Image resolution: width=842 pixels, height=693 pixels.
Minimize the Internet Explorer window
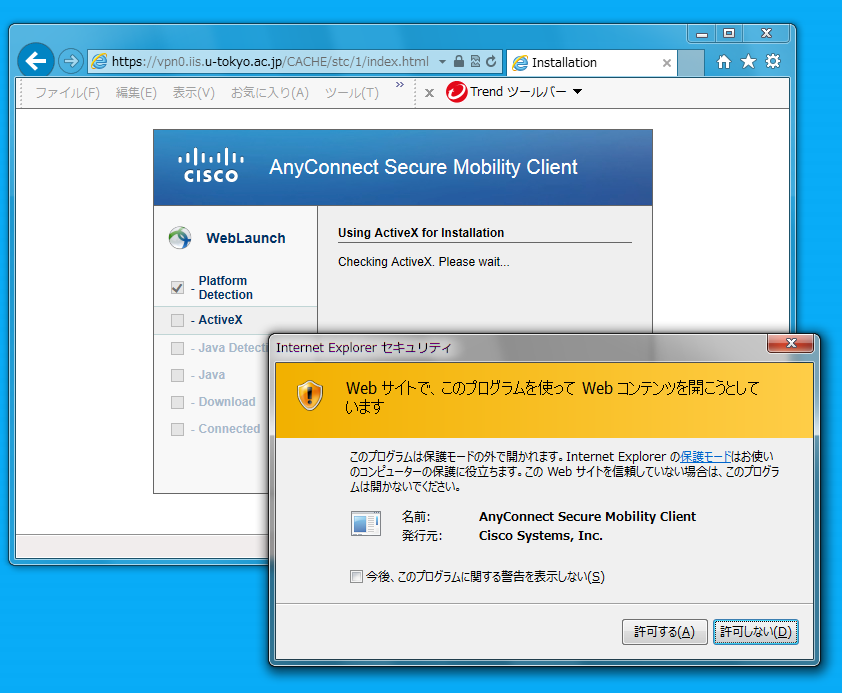tap(701, 33)
